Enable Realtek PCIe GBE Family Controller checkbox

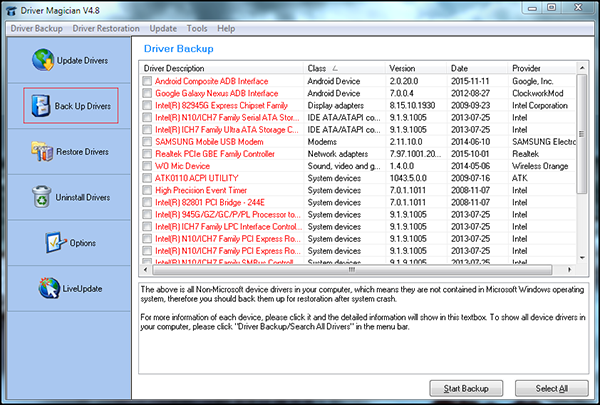point(147,154)
